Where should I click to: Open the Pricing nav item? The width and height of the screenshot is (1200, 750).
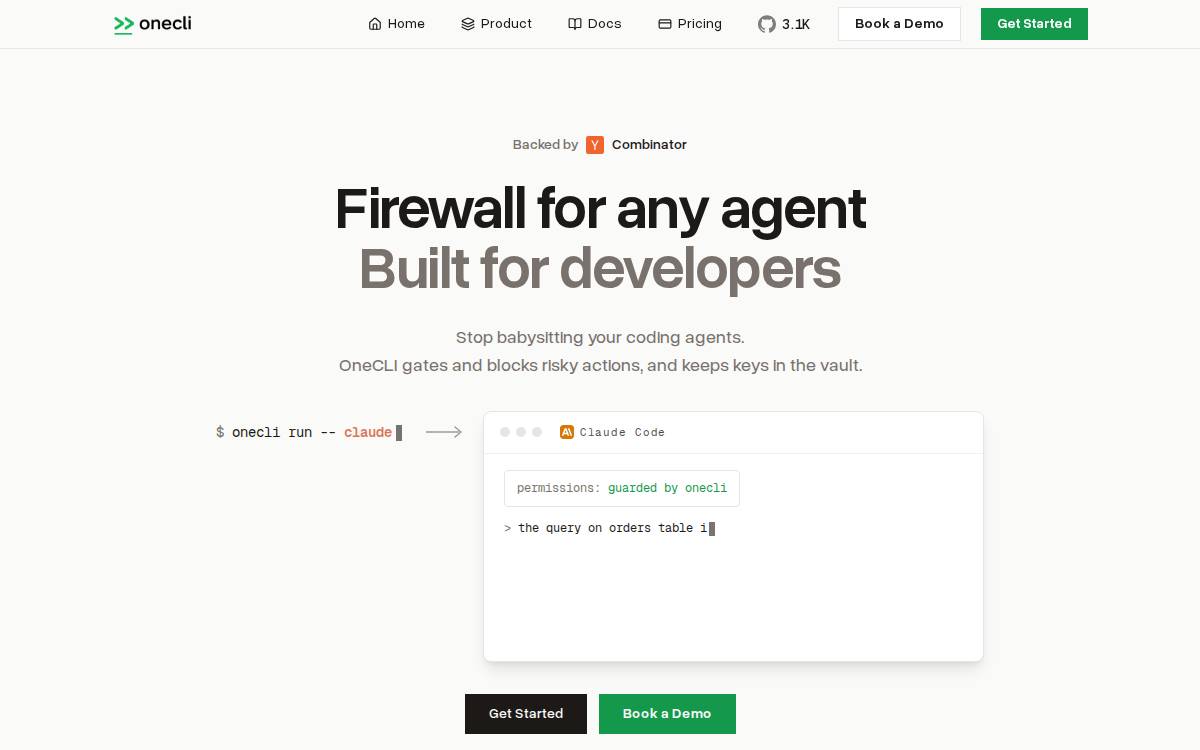690,24
